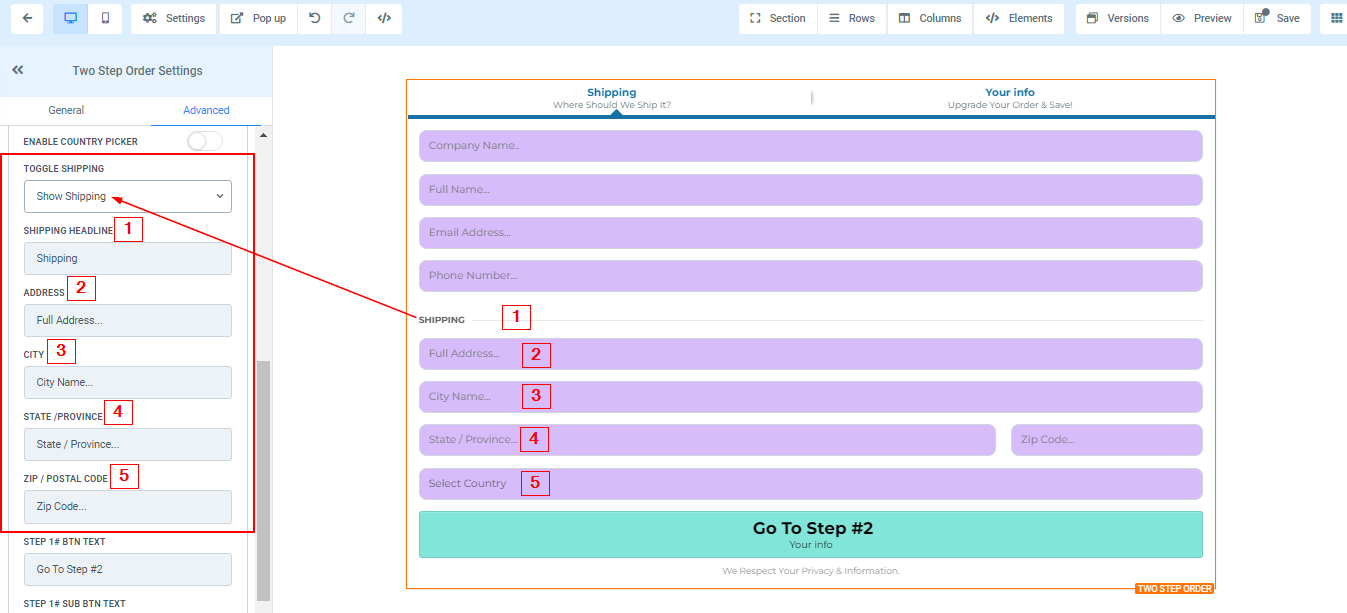Switch to desktop view icon

coord(70,18)
